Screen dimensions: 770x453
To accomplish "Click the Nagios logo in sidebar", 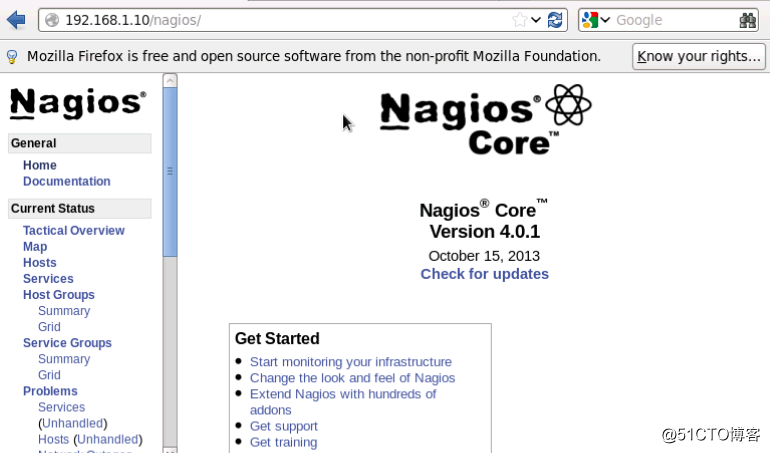I will click(78, 104).
